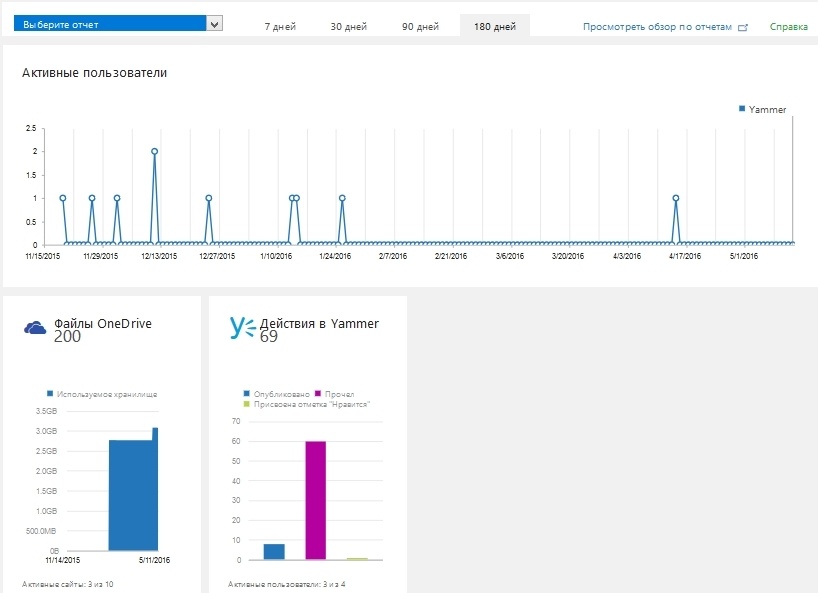Click the magenta 'Прочел' legend square

tap(319, 394)
